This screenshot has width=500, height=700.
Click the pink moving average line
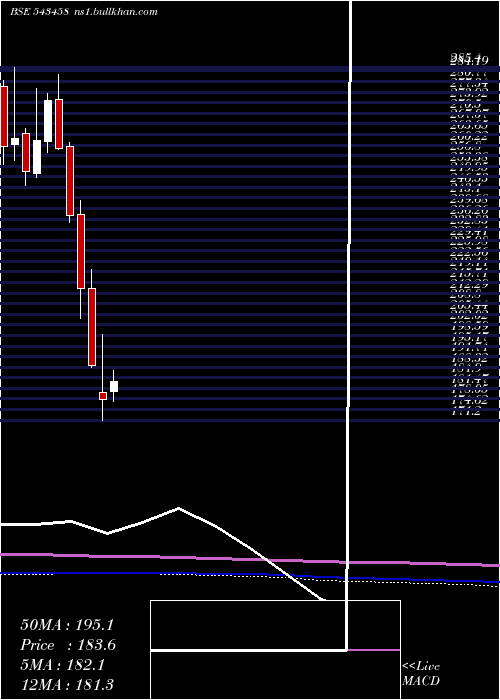[250, 559]
